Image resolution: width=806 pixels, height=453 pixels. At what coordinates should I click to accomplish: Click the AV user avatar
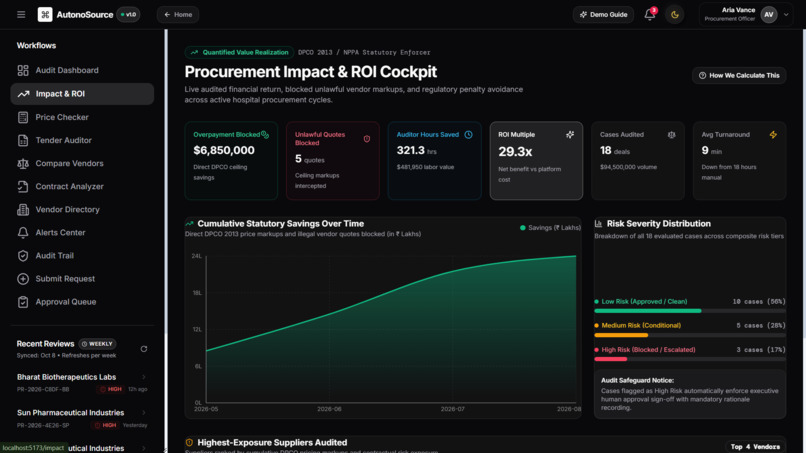[768, 14]
